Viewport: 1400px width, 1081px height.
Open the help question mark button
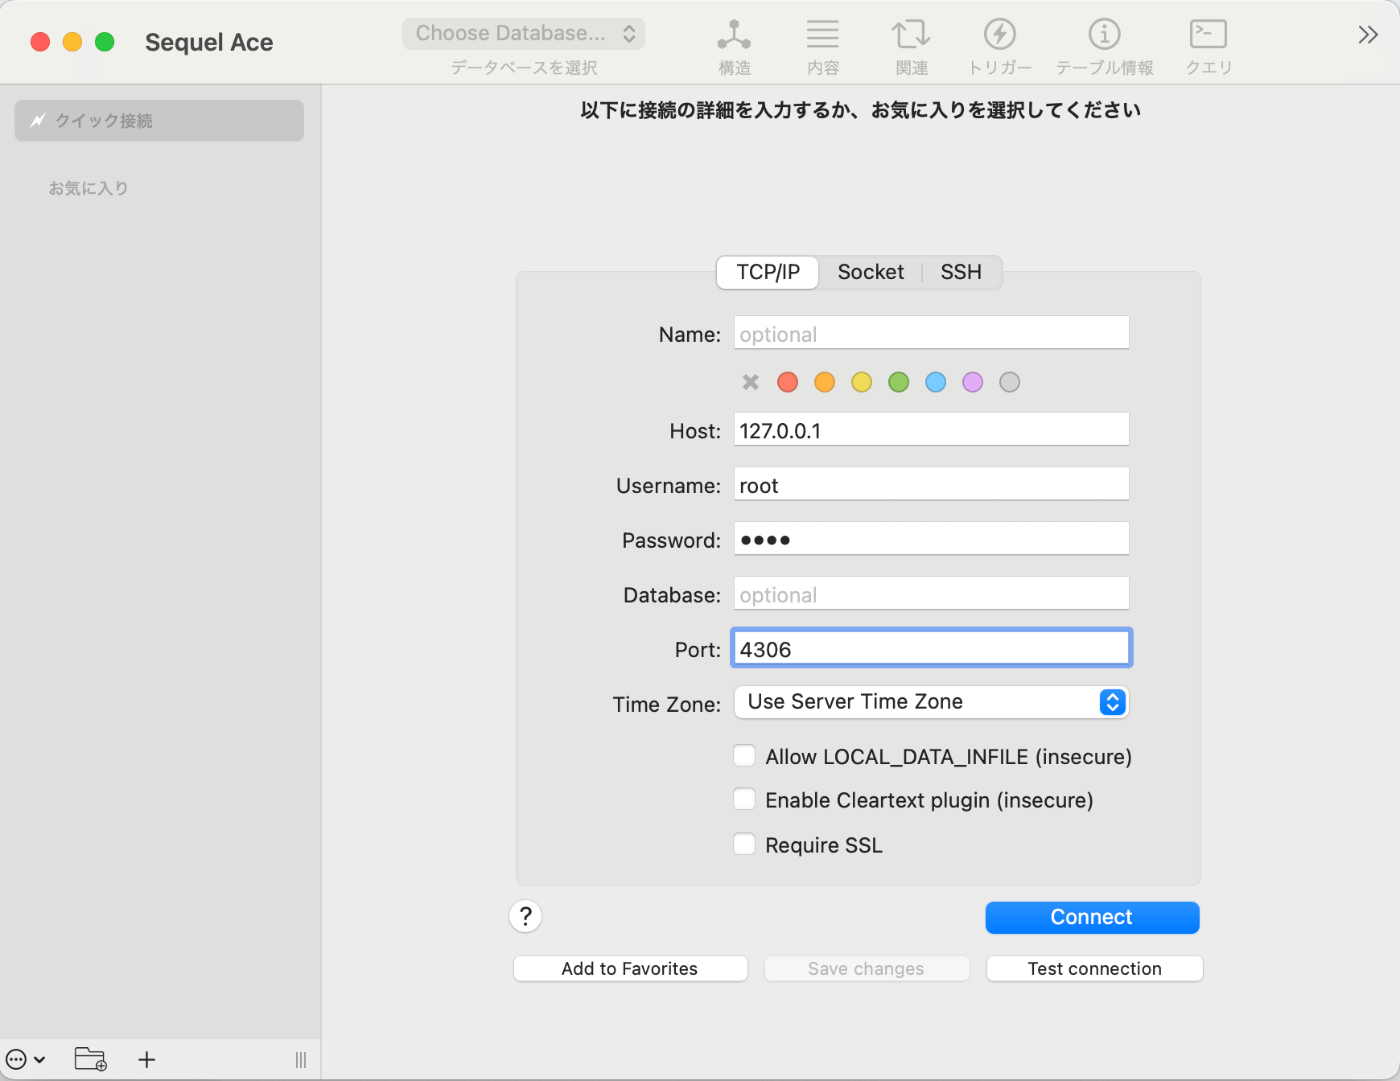(x=526, y=916)
